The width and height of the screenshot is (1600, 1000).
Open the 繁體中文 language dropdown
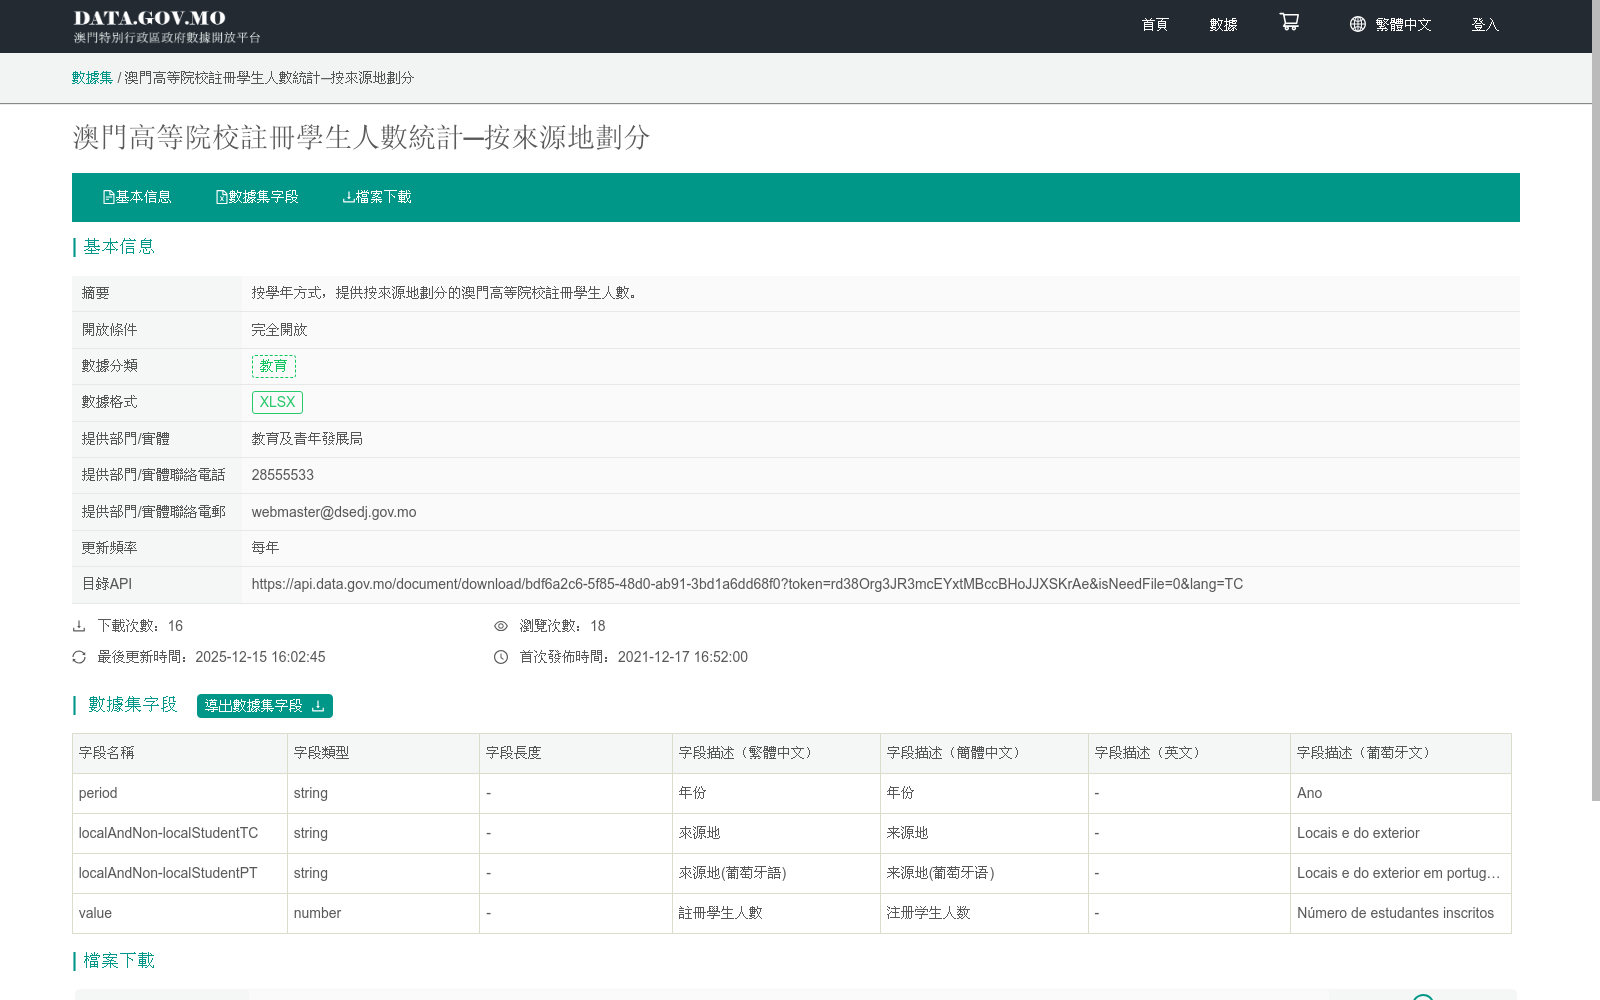[1390, 24]
